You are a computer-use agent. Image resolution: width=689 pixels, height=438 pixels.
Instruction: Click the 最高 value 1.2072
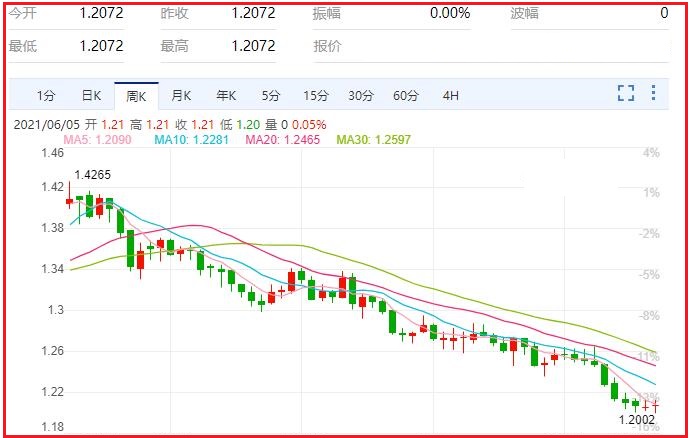click(x=254, y=46)
